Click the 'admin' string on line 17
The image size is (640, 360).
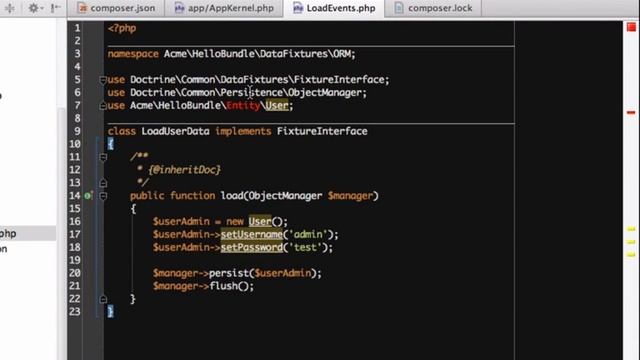click(308, 235)
